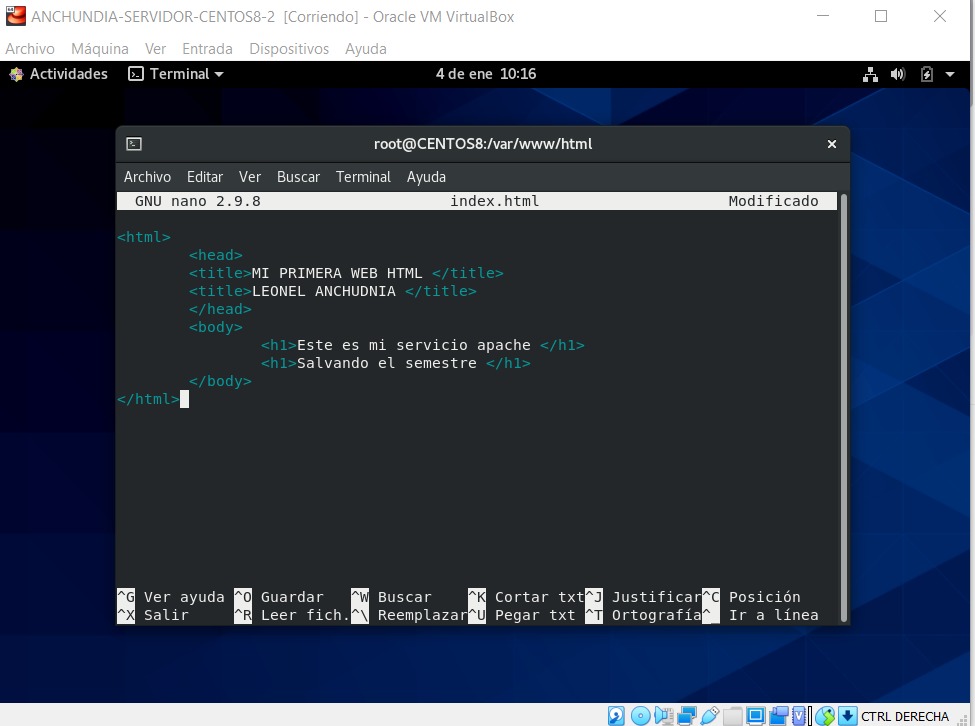The width and height of the screenshot is (975, 726).
Task: Click the '^U Pegar txt' shortcut hint
Action: tap(522, 615)
